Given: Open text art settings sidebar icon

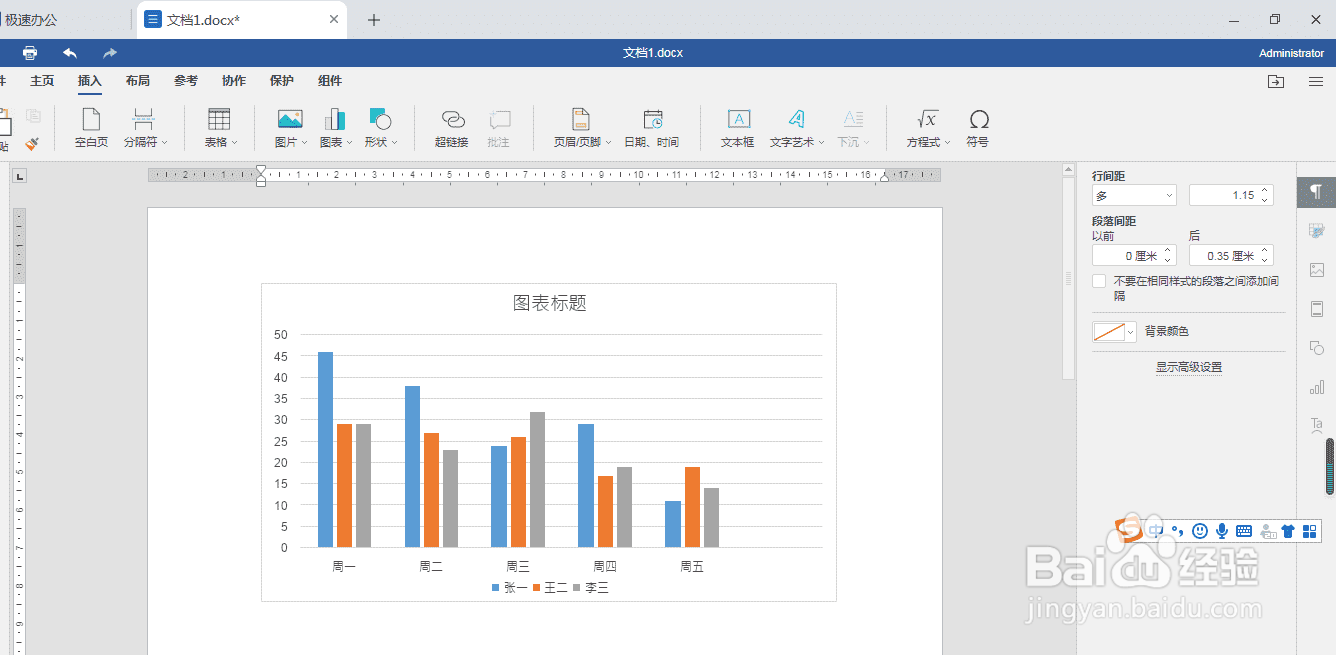Looking at the screenshot, I should coord(1316,425).
